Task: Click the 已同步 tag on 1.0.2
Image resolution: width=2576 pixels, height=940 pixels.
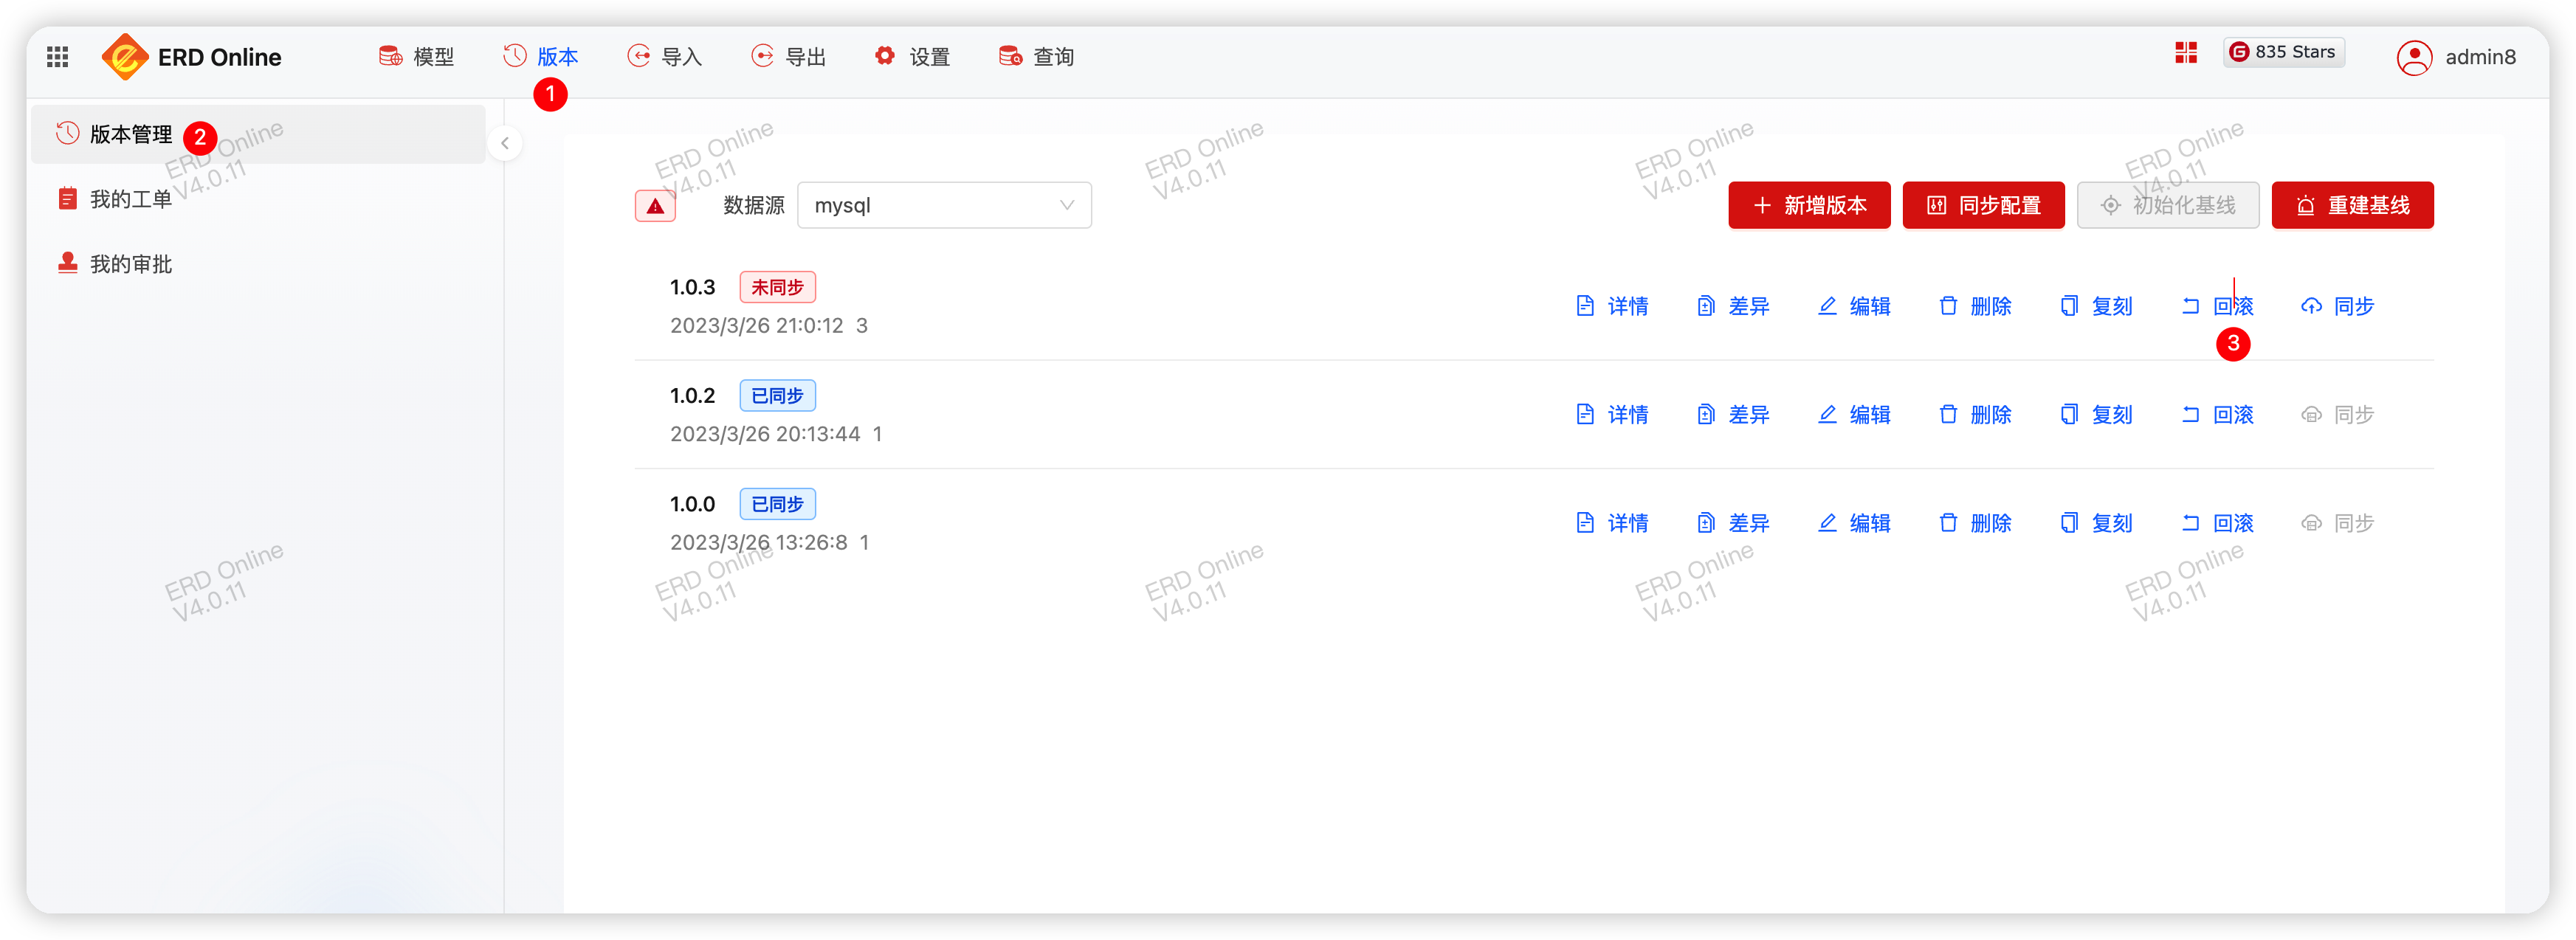Action: tap(777, 395)
